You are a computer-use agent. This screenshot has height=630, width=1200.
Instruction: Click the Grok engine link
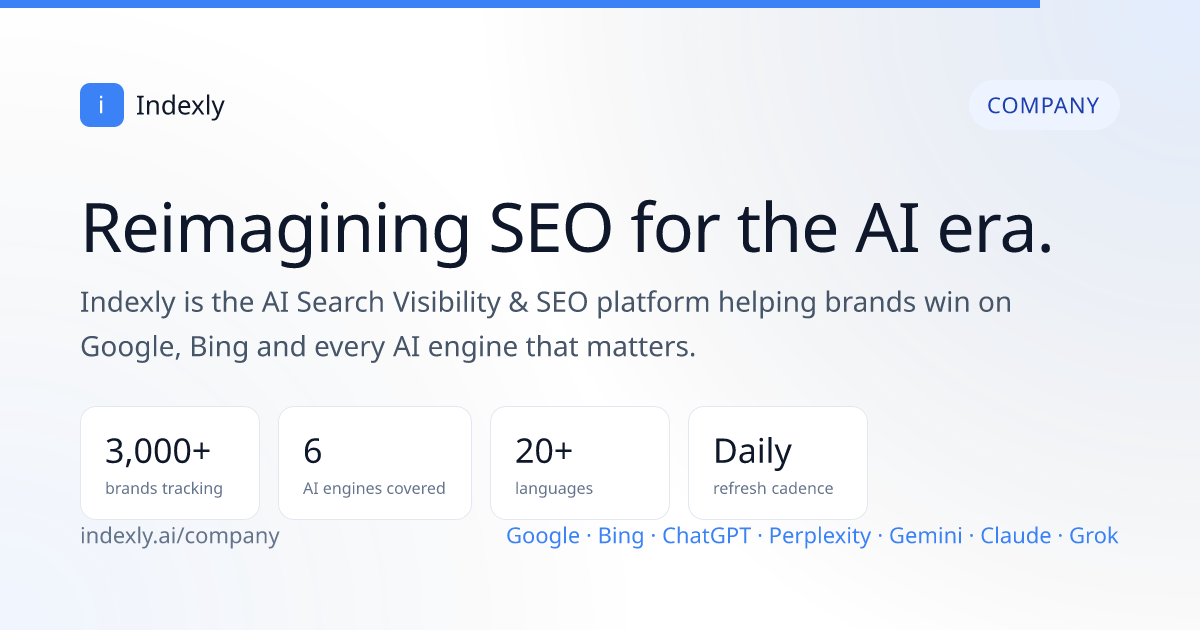[x=1094, y=536]
